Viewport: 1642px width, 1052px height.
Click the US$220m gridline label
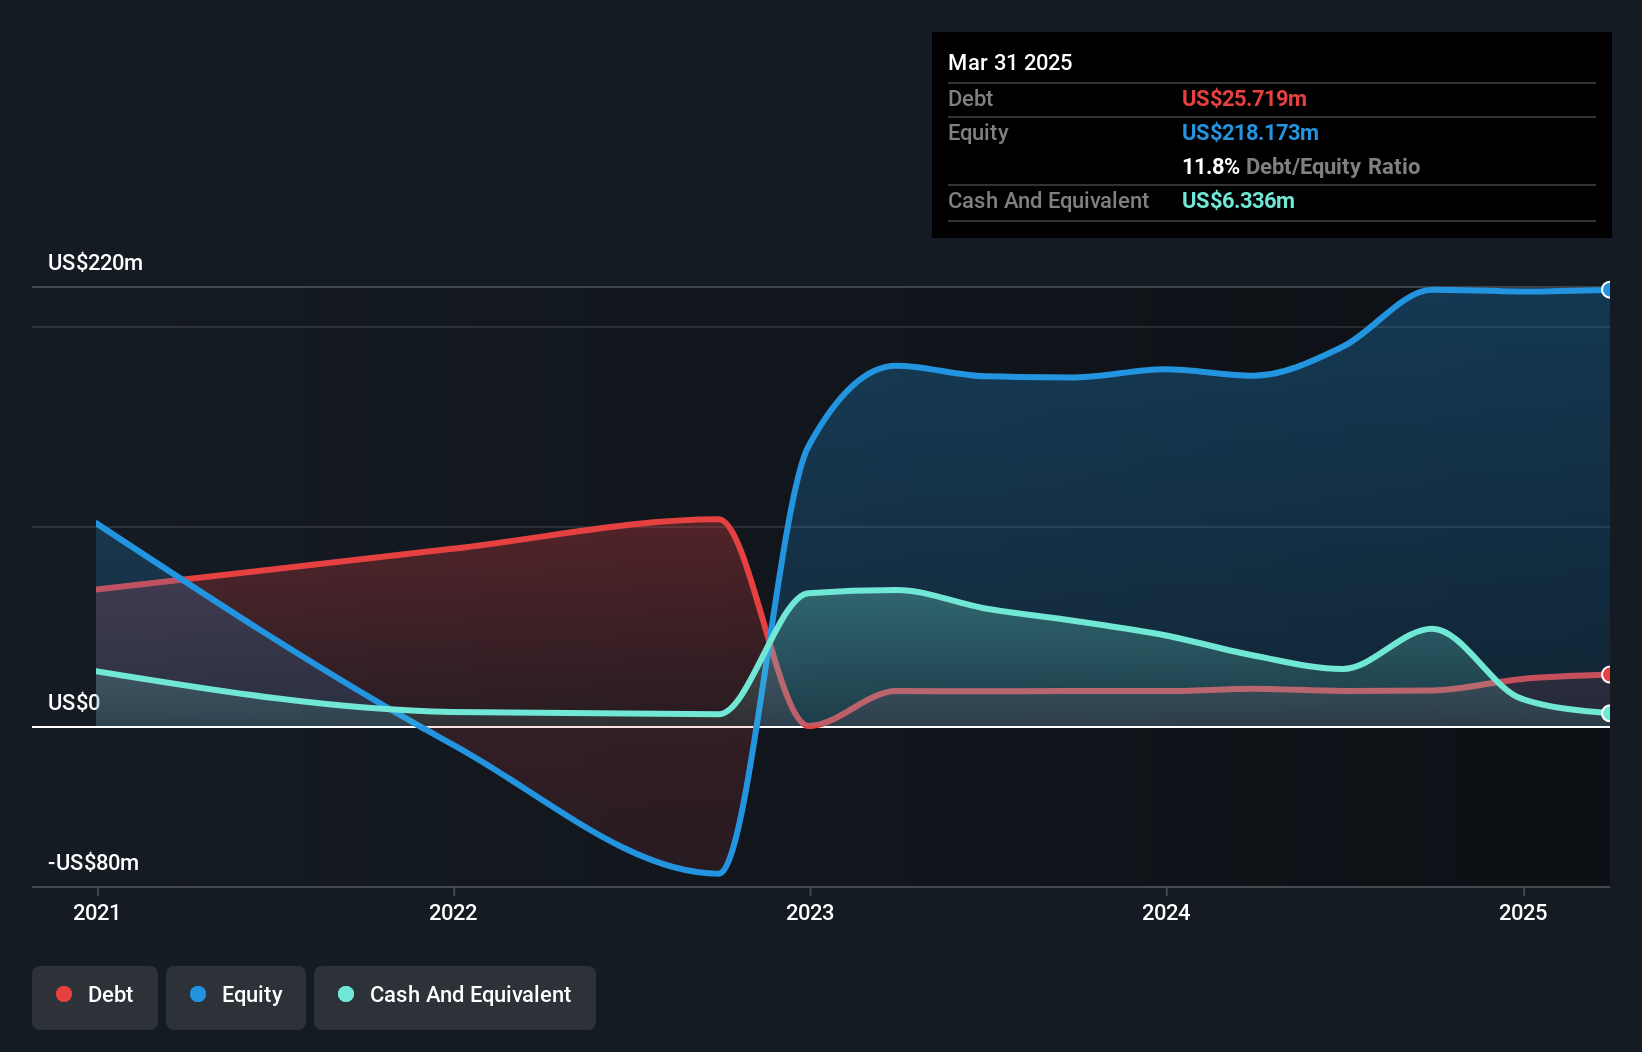coord(96,262)
